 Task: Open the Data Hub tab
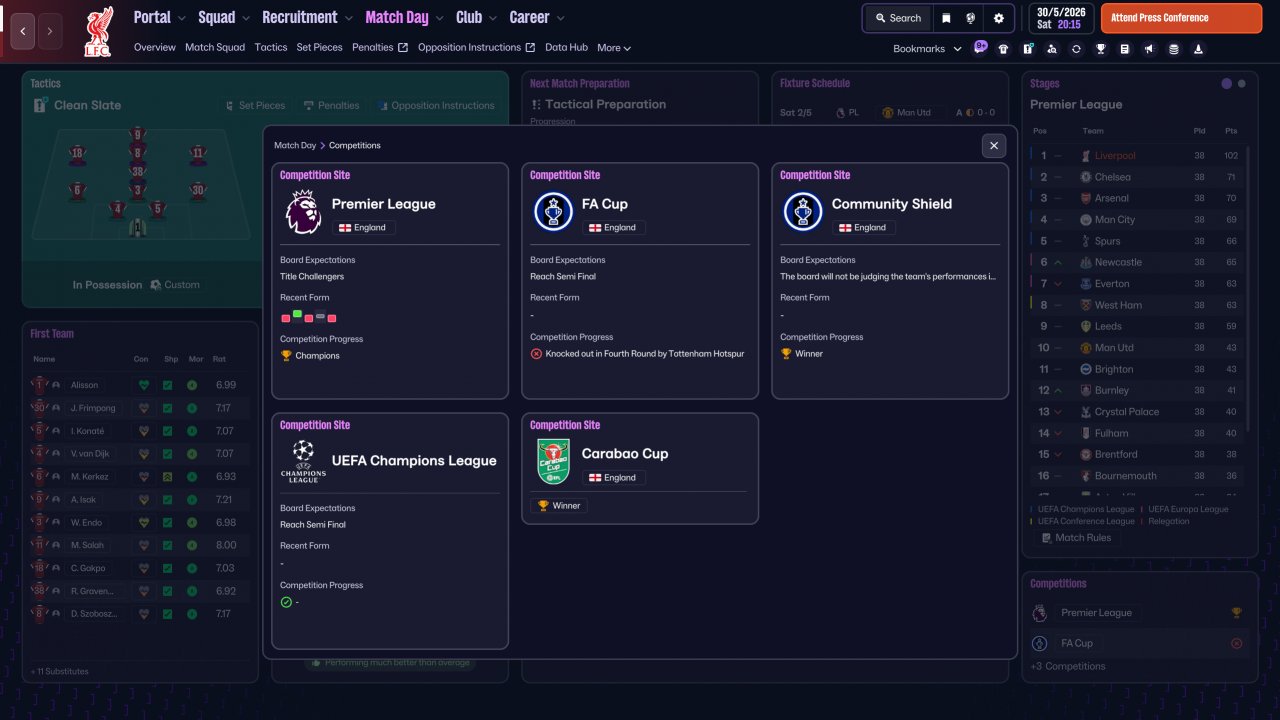pos(566,48)
